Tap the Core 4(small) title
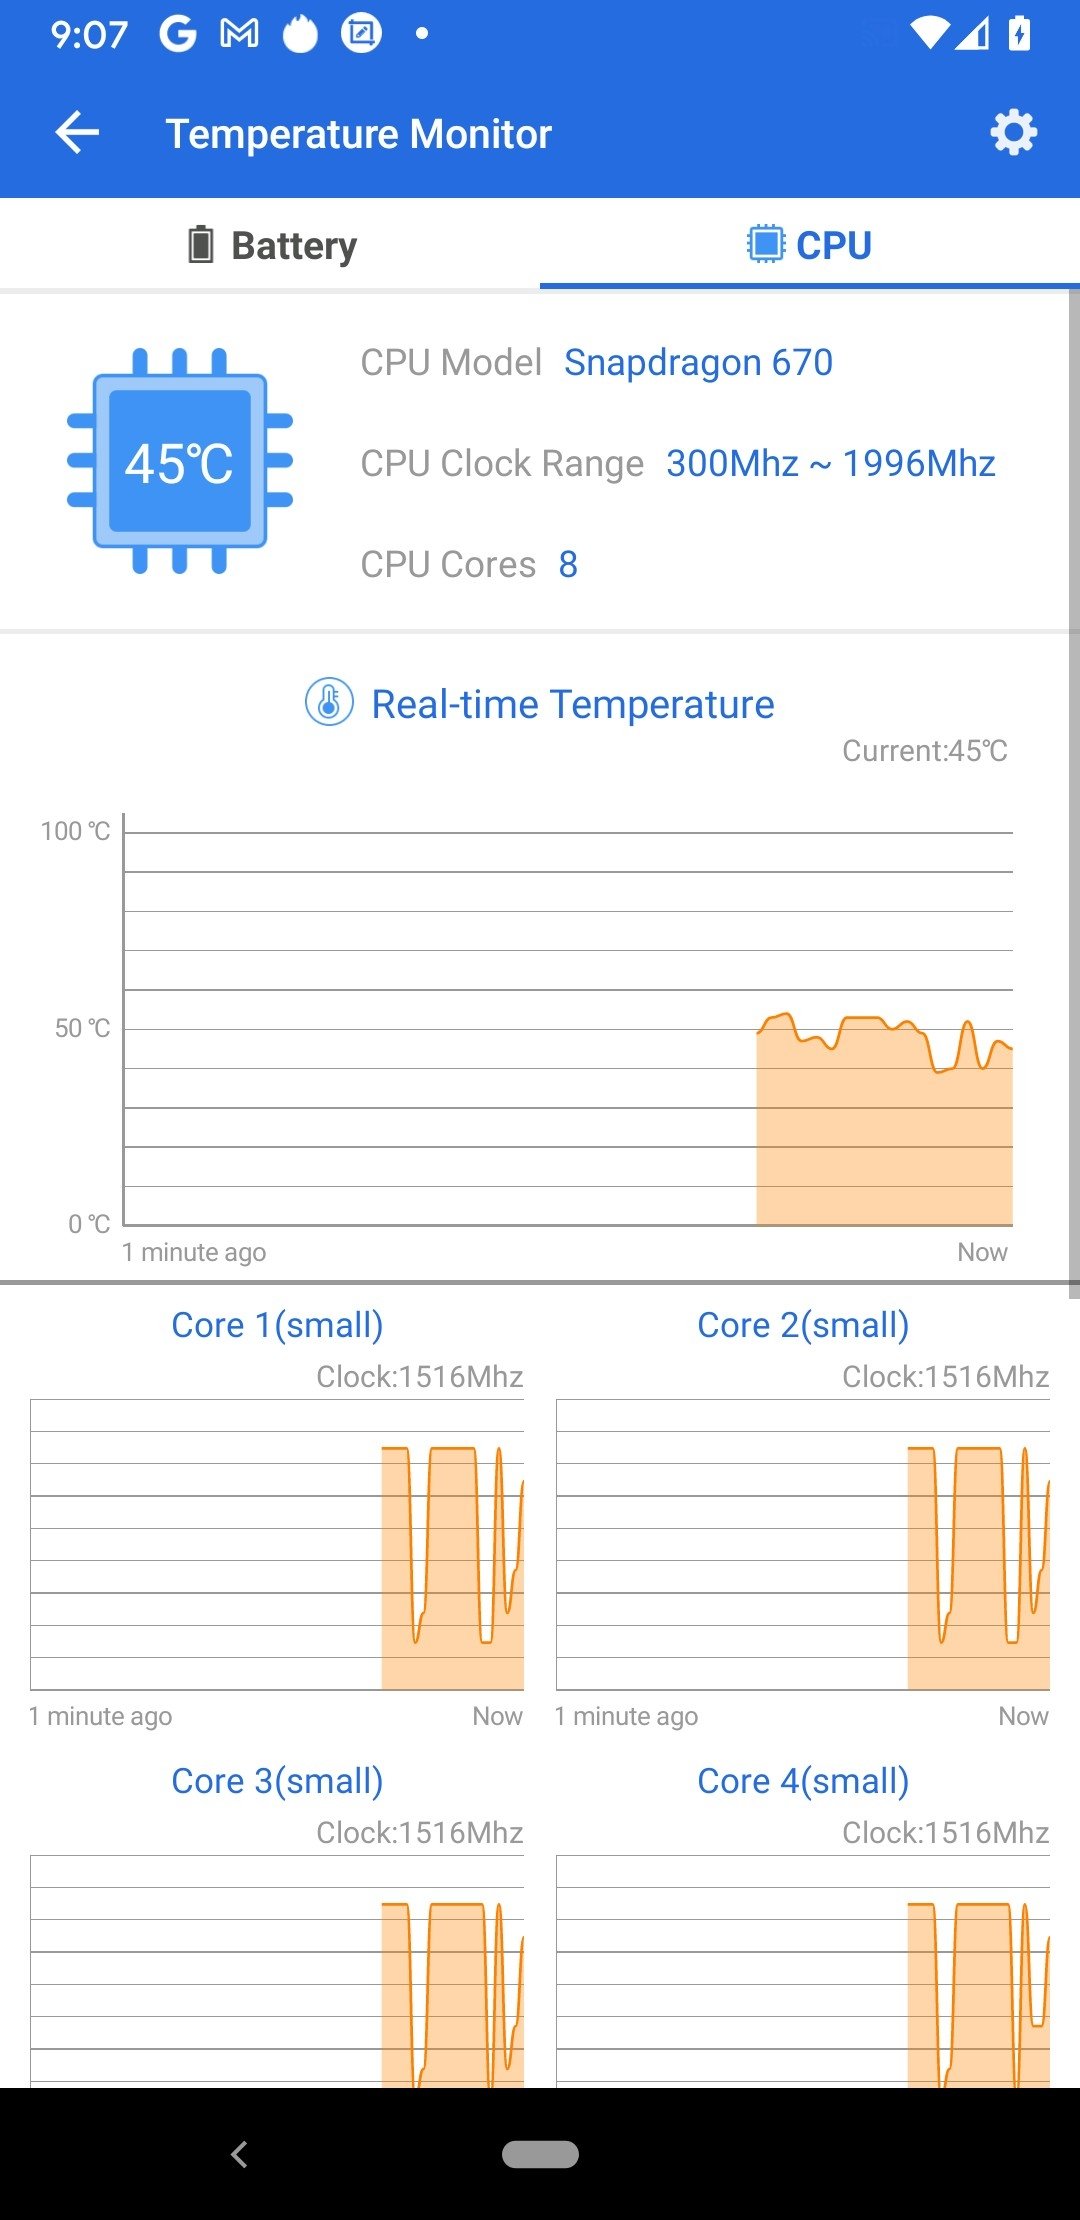The width and height of the screenshot is (1080, 2220). pos(803,1781)
